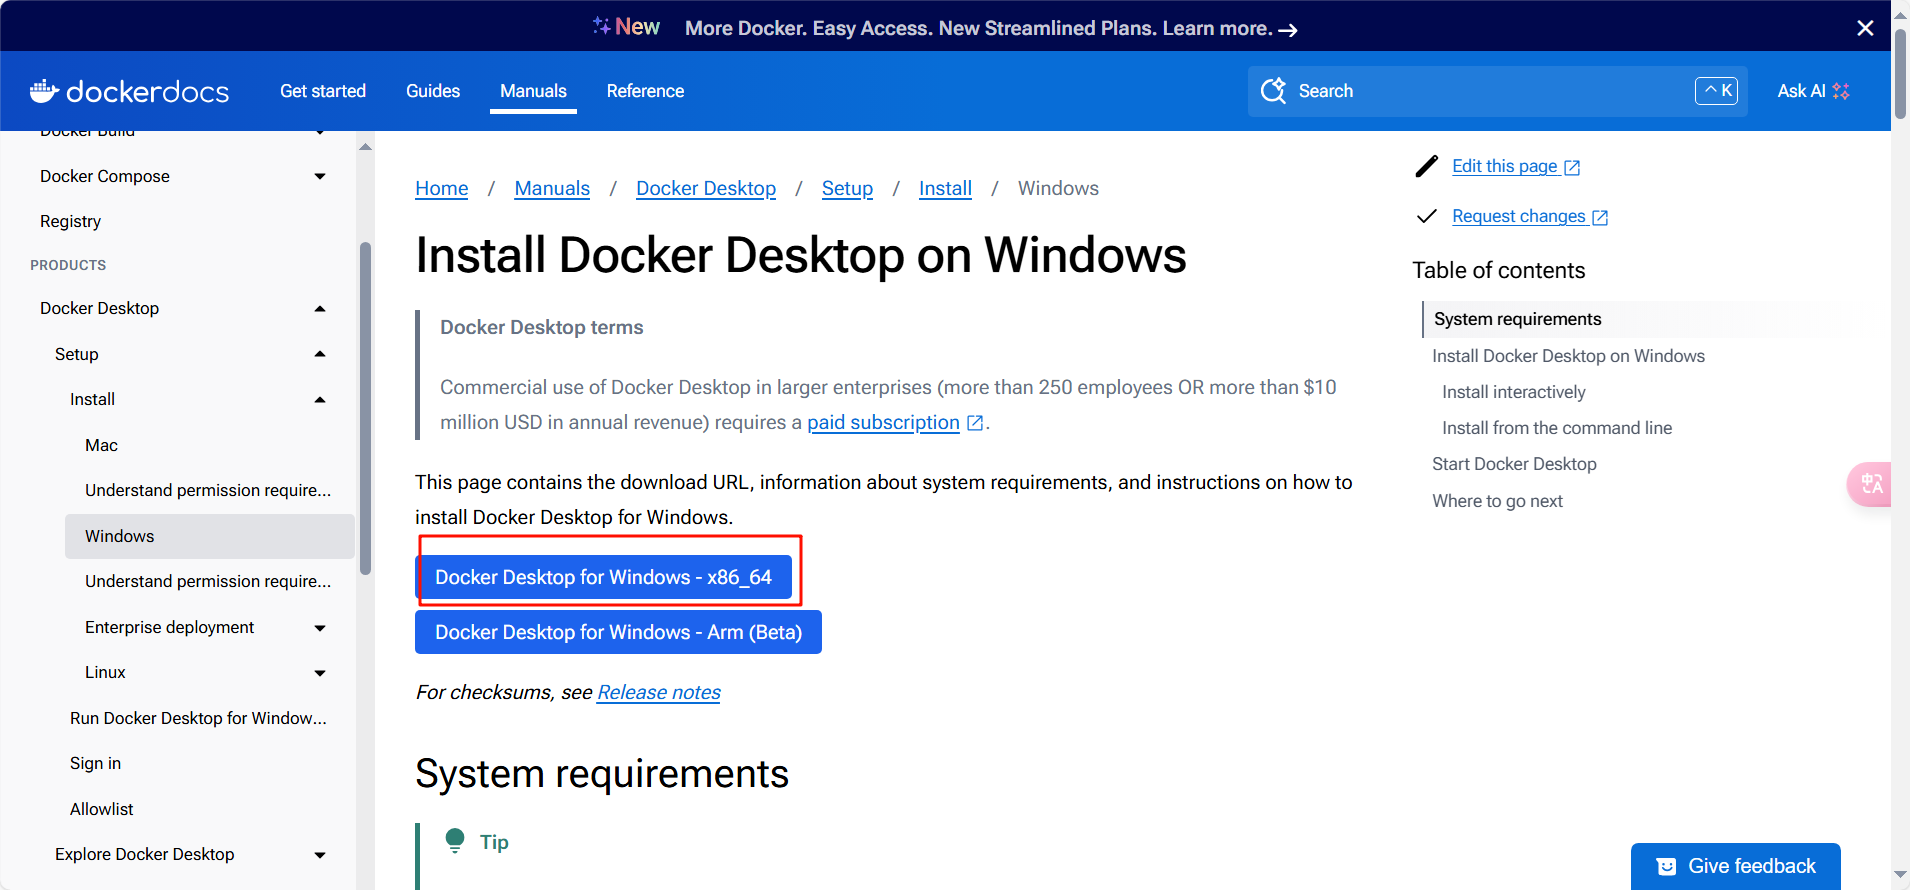Expand the Linux sidebar section
The width and height of the screenshot is (1910, 890).
(x=320, y=672)
